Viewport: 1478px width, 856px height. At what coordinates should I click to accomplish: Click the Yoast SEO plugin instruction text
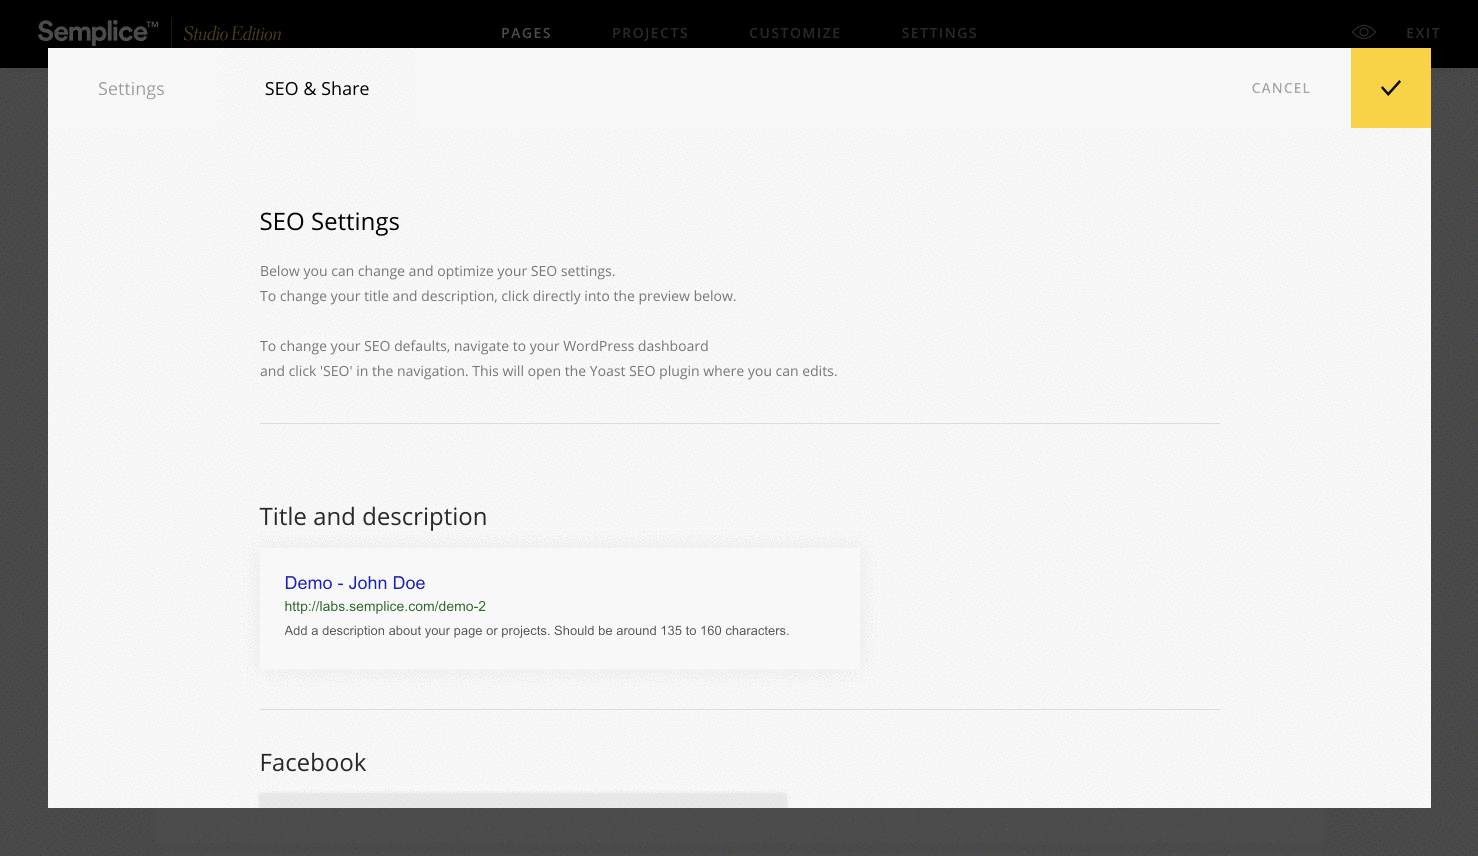(548, 371)
